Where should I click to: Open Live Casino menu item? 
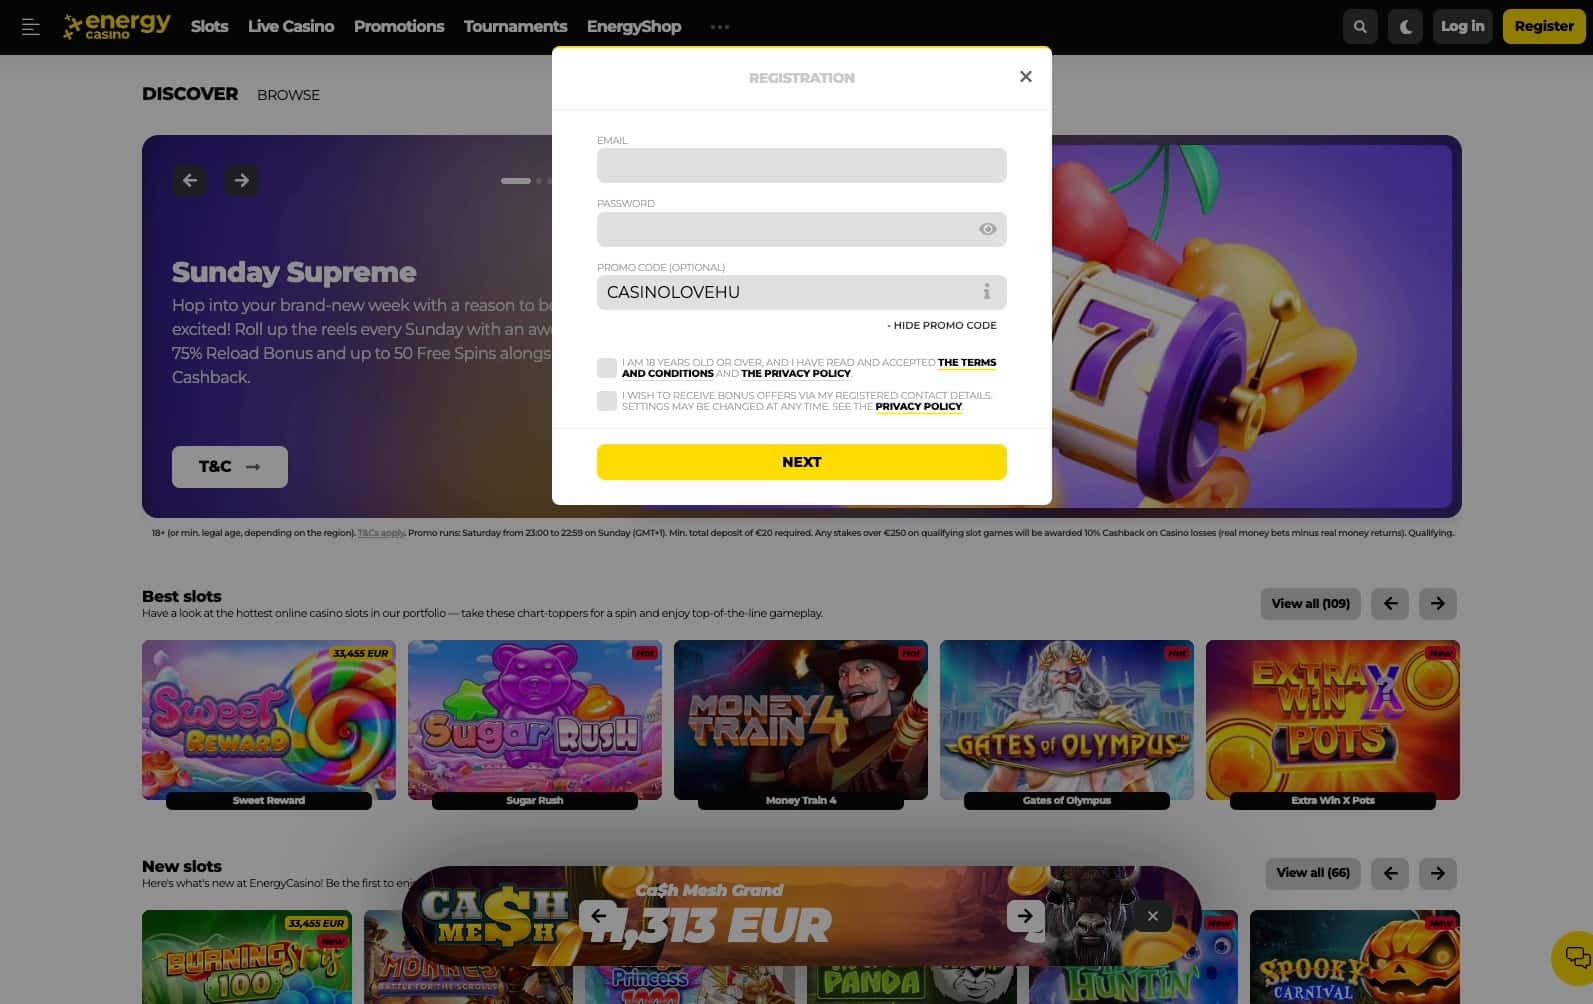click(291, 26)
